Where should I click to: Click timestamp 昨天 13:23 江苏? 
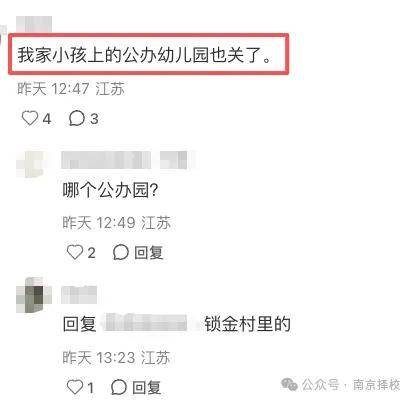pos(116,358)
